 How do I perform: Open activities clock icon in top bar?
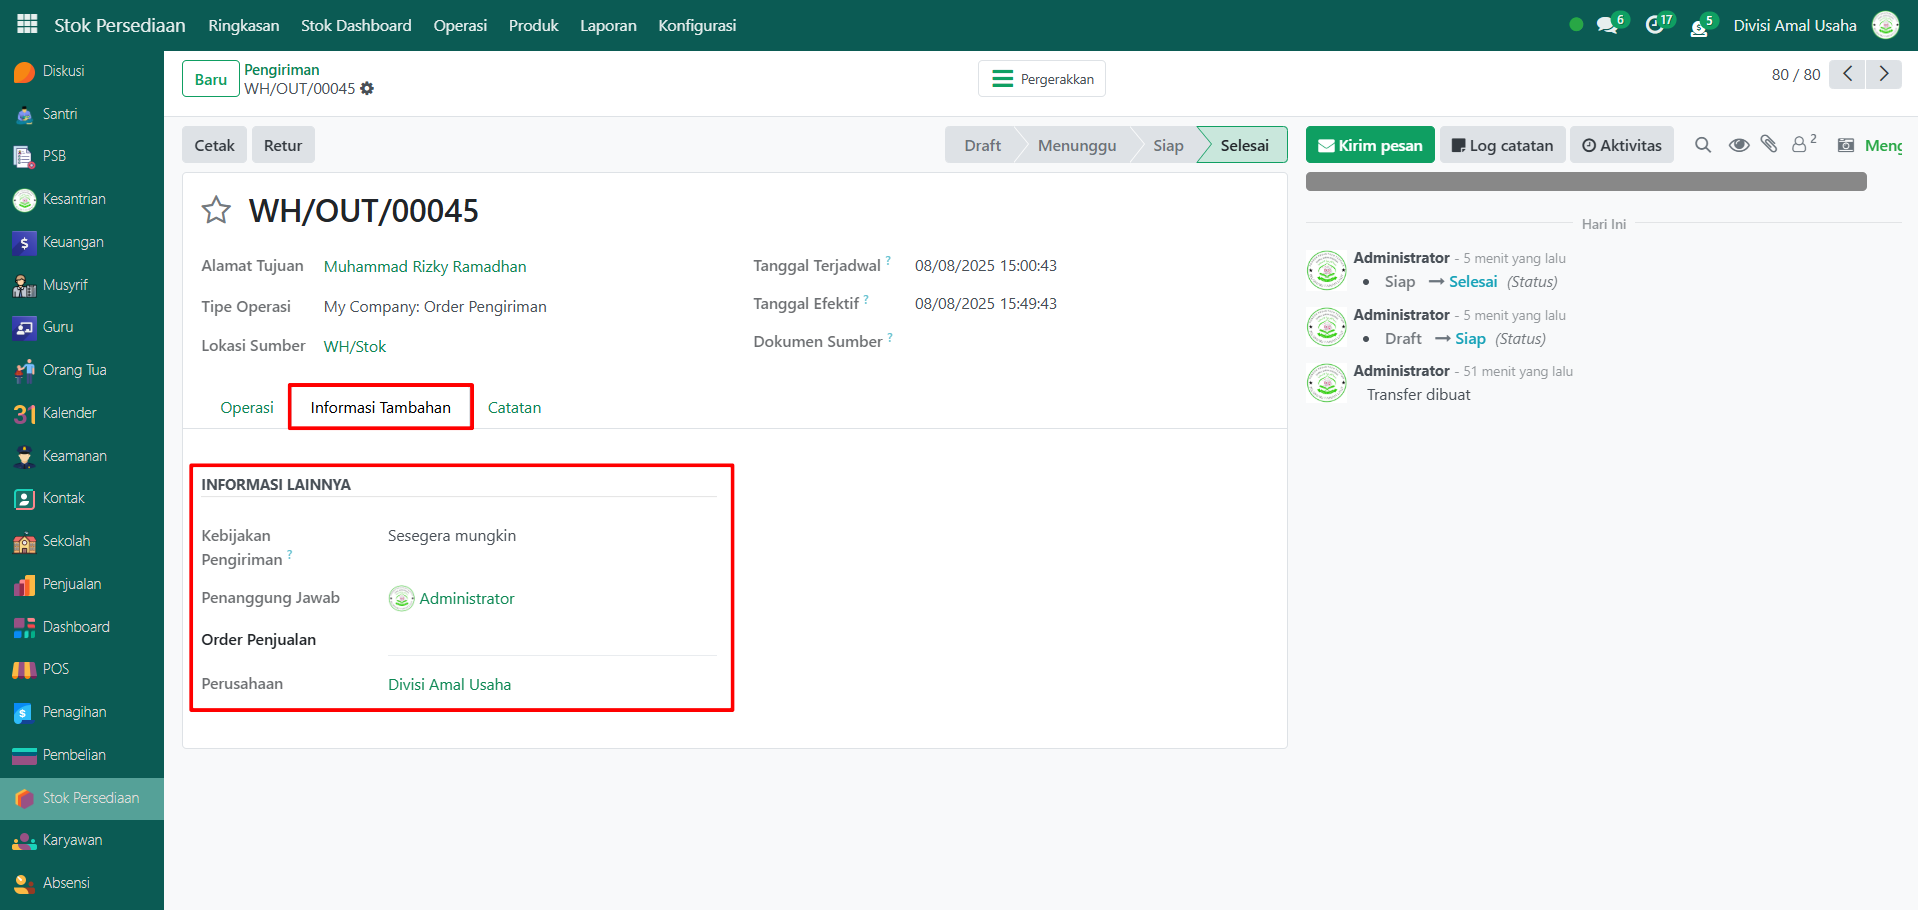click(1655, 25)
